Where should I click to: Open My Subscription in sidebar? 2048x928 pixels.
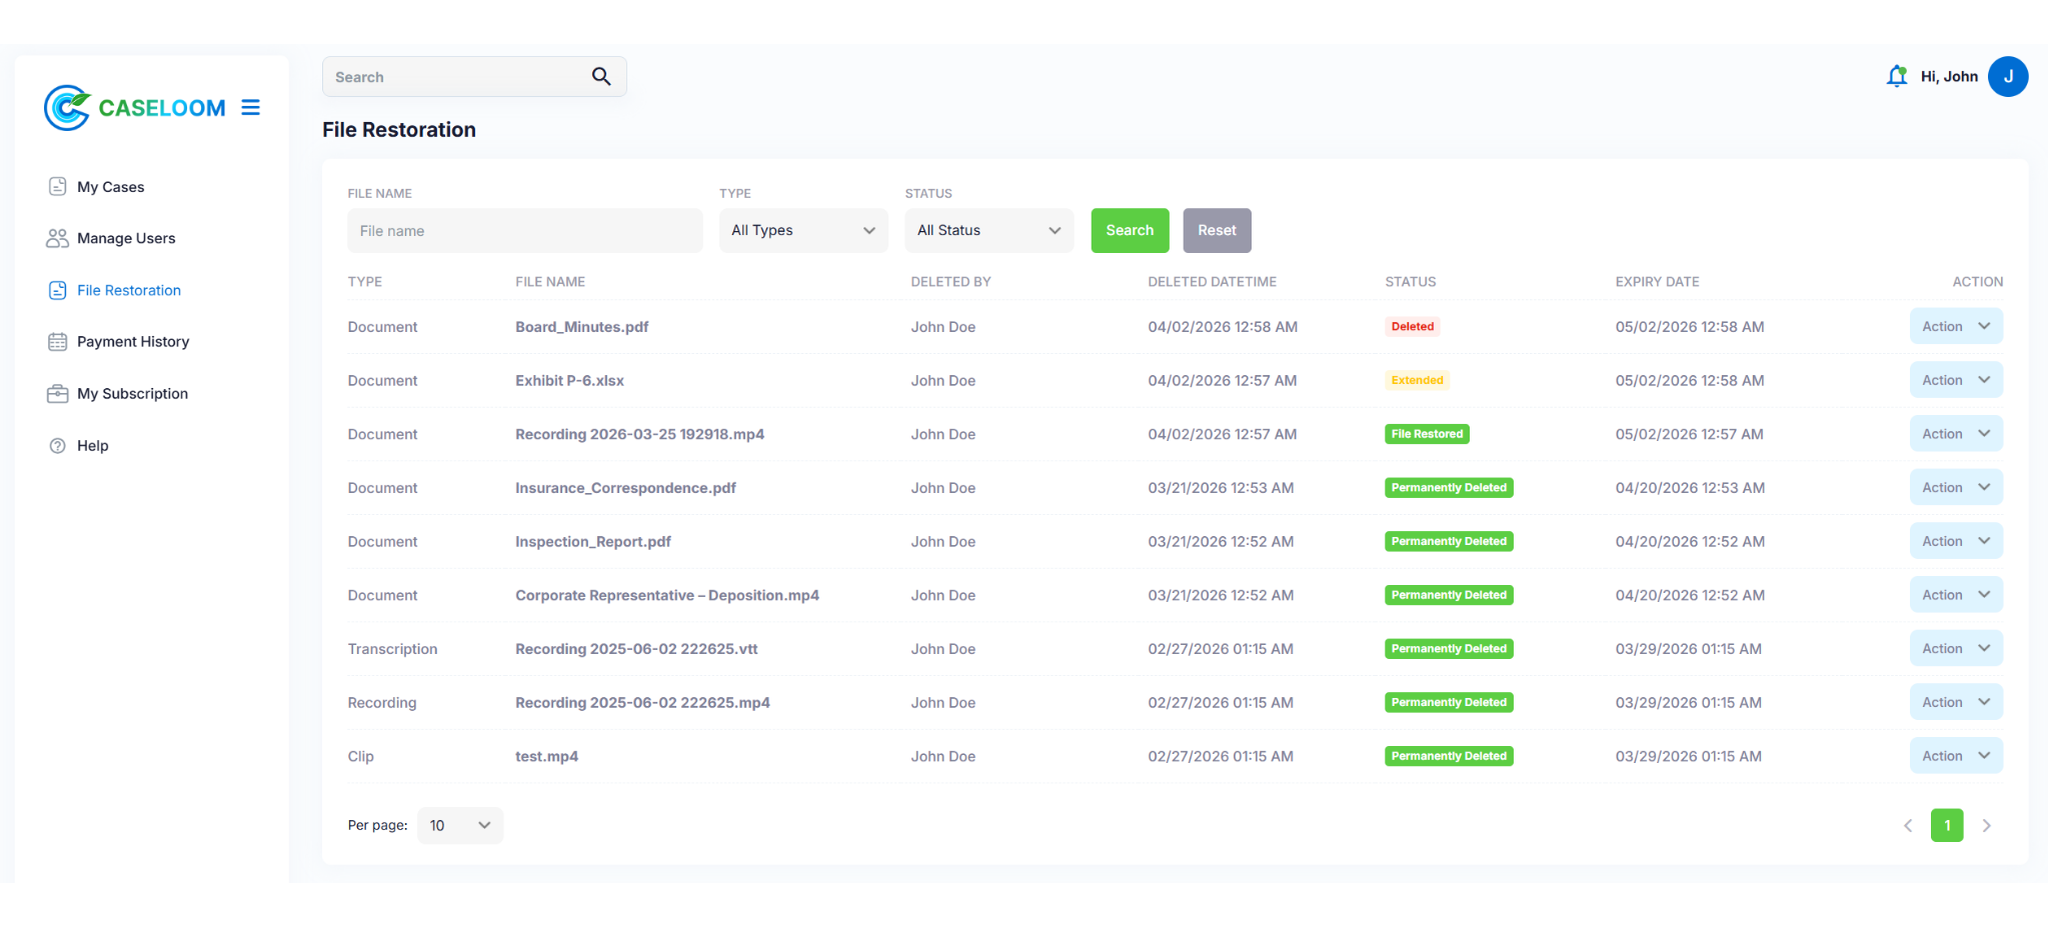click(x=132, y=394)
